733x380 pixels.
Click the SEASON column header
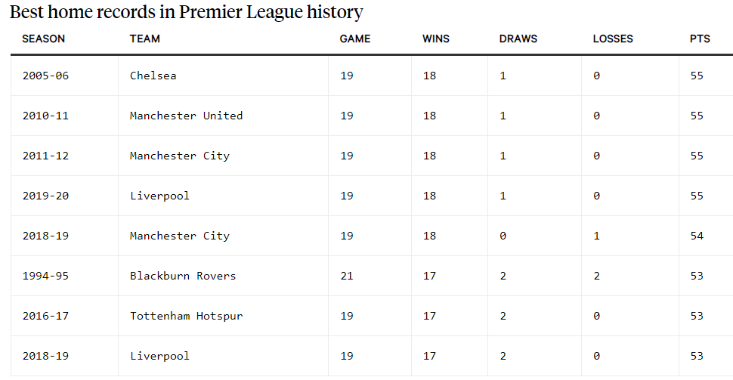tap(43, 39)
